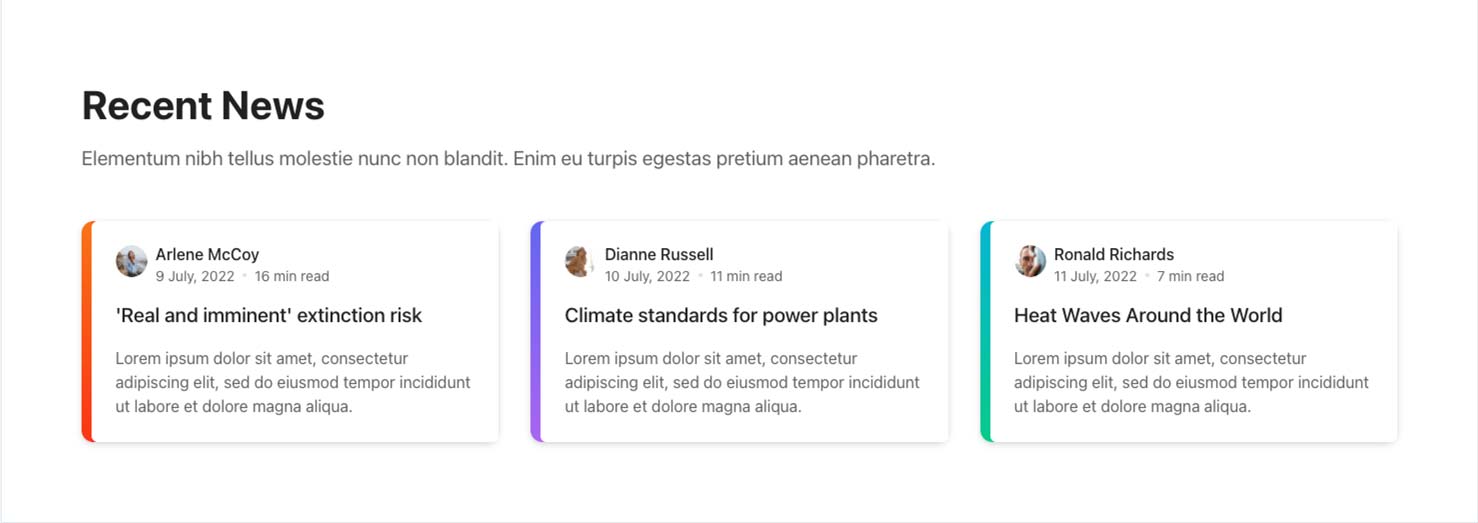
Task: Click the 7 min read label
Action: click(1190, 276)
